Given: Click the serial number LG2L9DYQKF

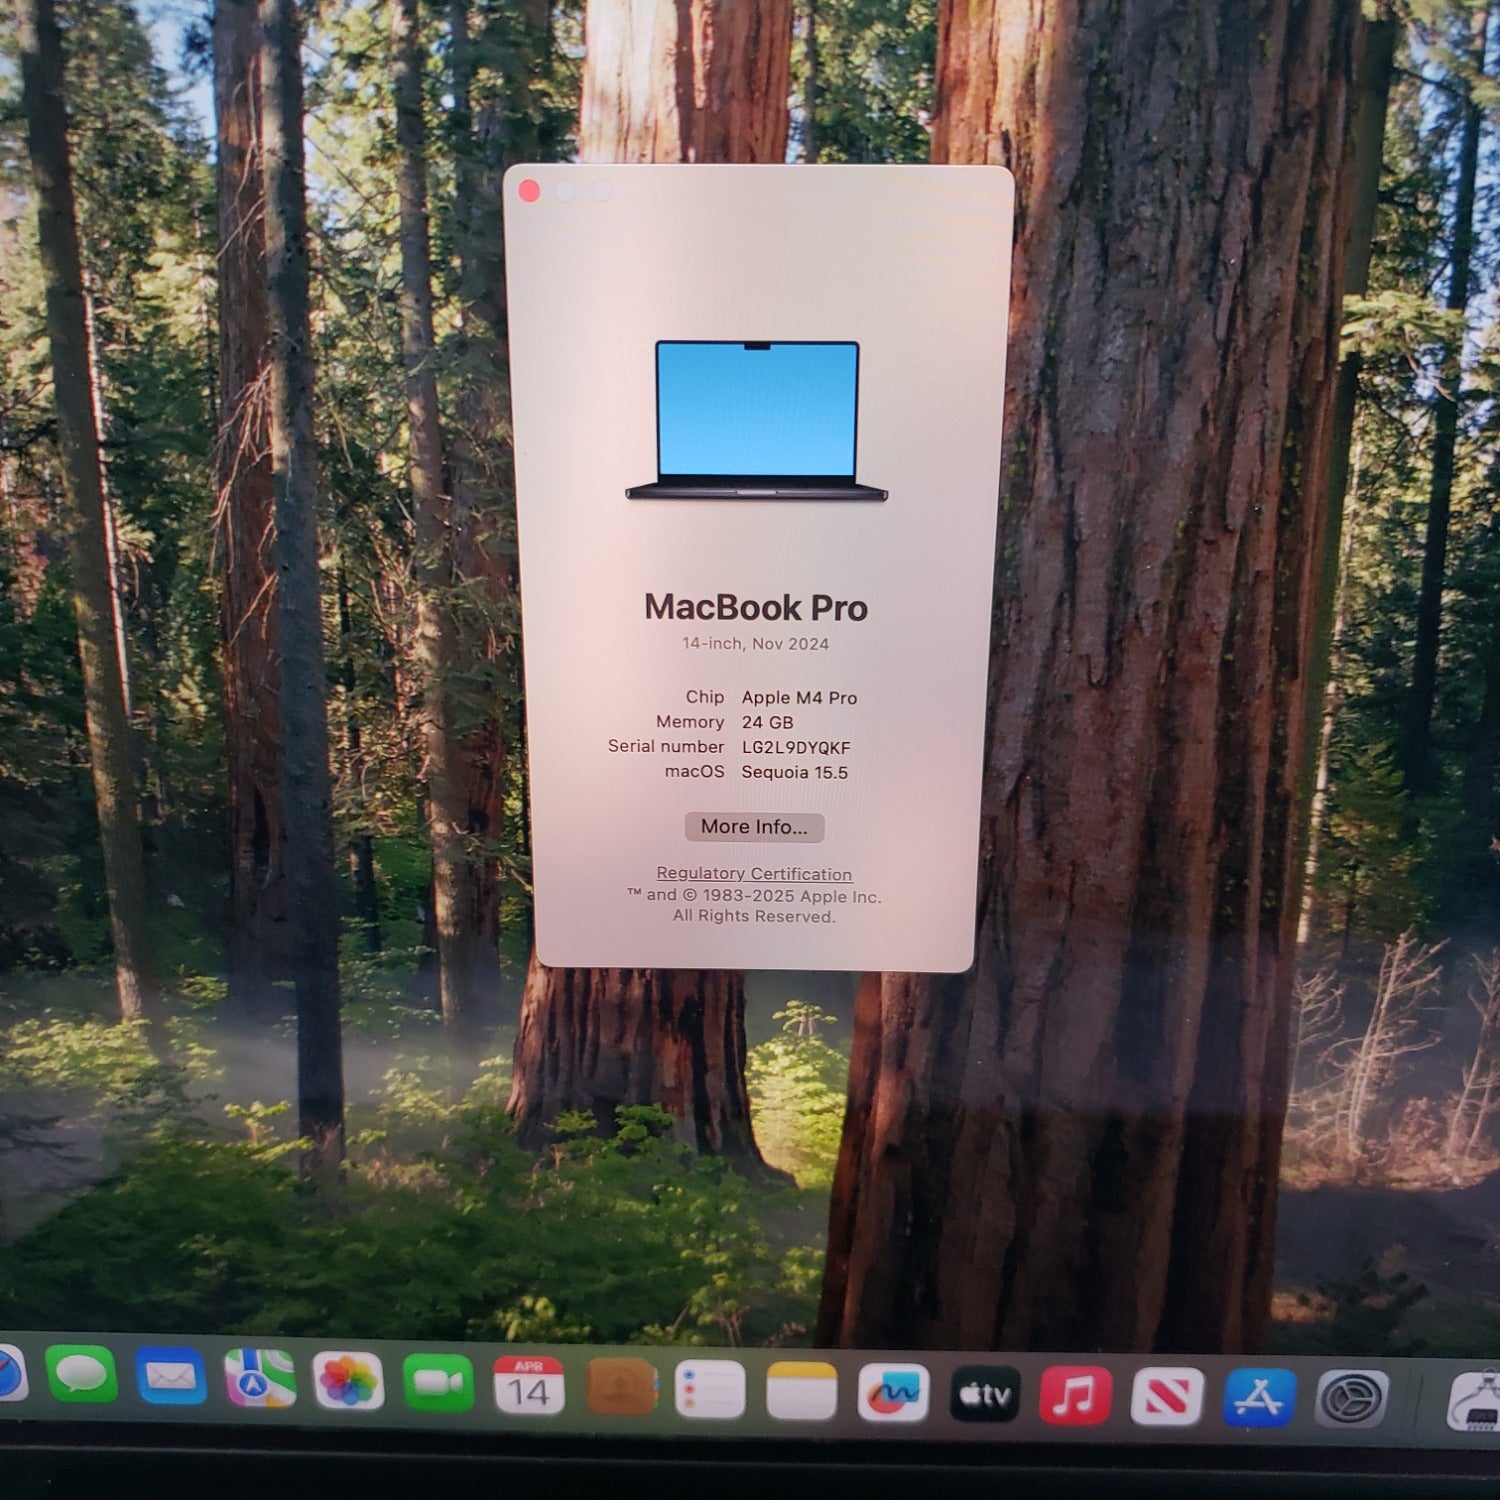Looking at the screenshot, I should pyautogui.click(x=796, y=747).
